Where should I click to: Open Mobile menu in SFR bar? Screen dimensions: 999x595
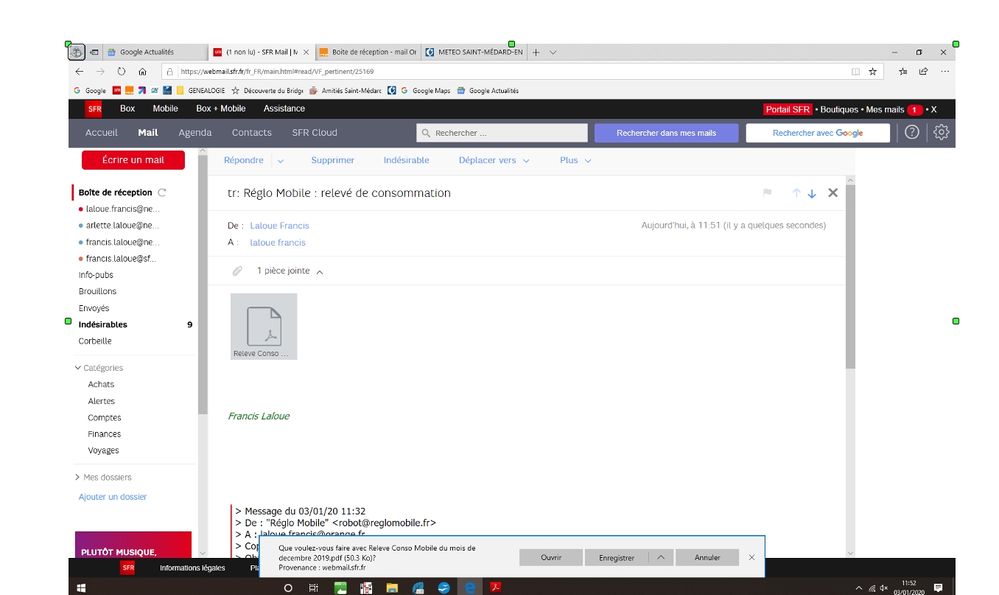coord(165,109)
